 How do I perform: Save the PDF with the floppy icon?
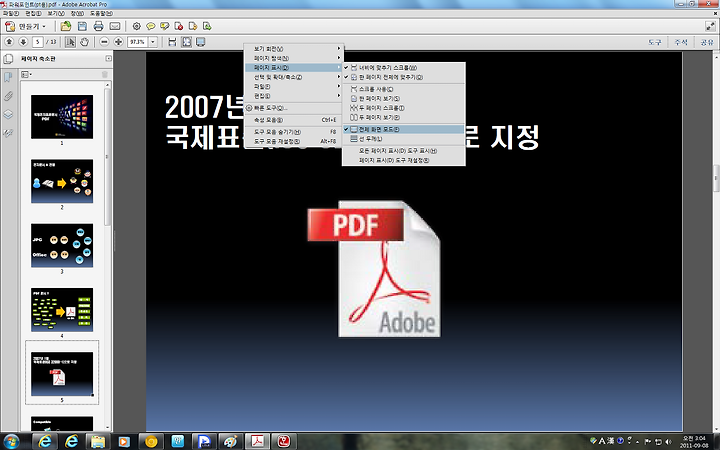point(82,26)
